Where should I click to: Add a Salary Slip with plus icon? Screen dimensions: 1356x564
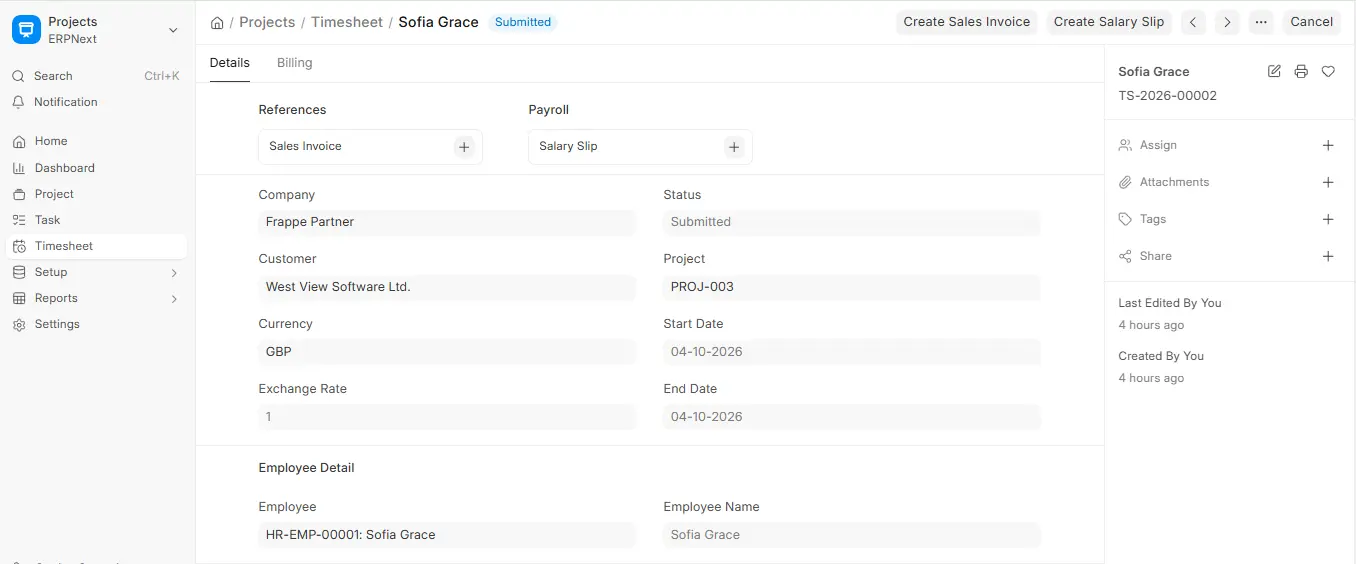point(734,147)
